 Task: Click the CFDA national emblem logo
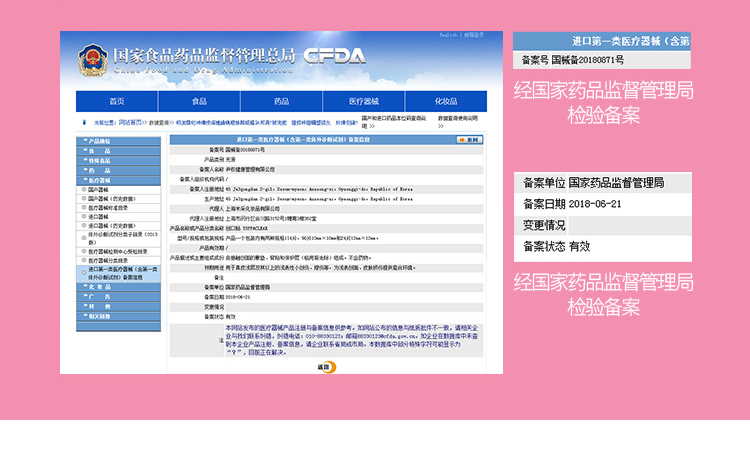coord(91,58)
